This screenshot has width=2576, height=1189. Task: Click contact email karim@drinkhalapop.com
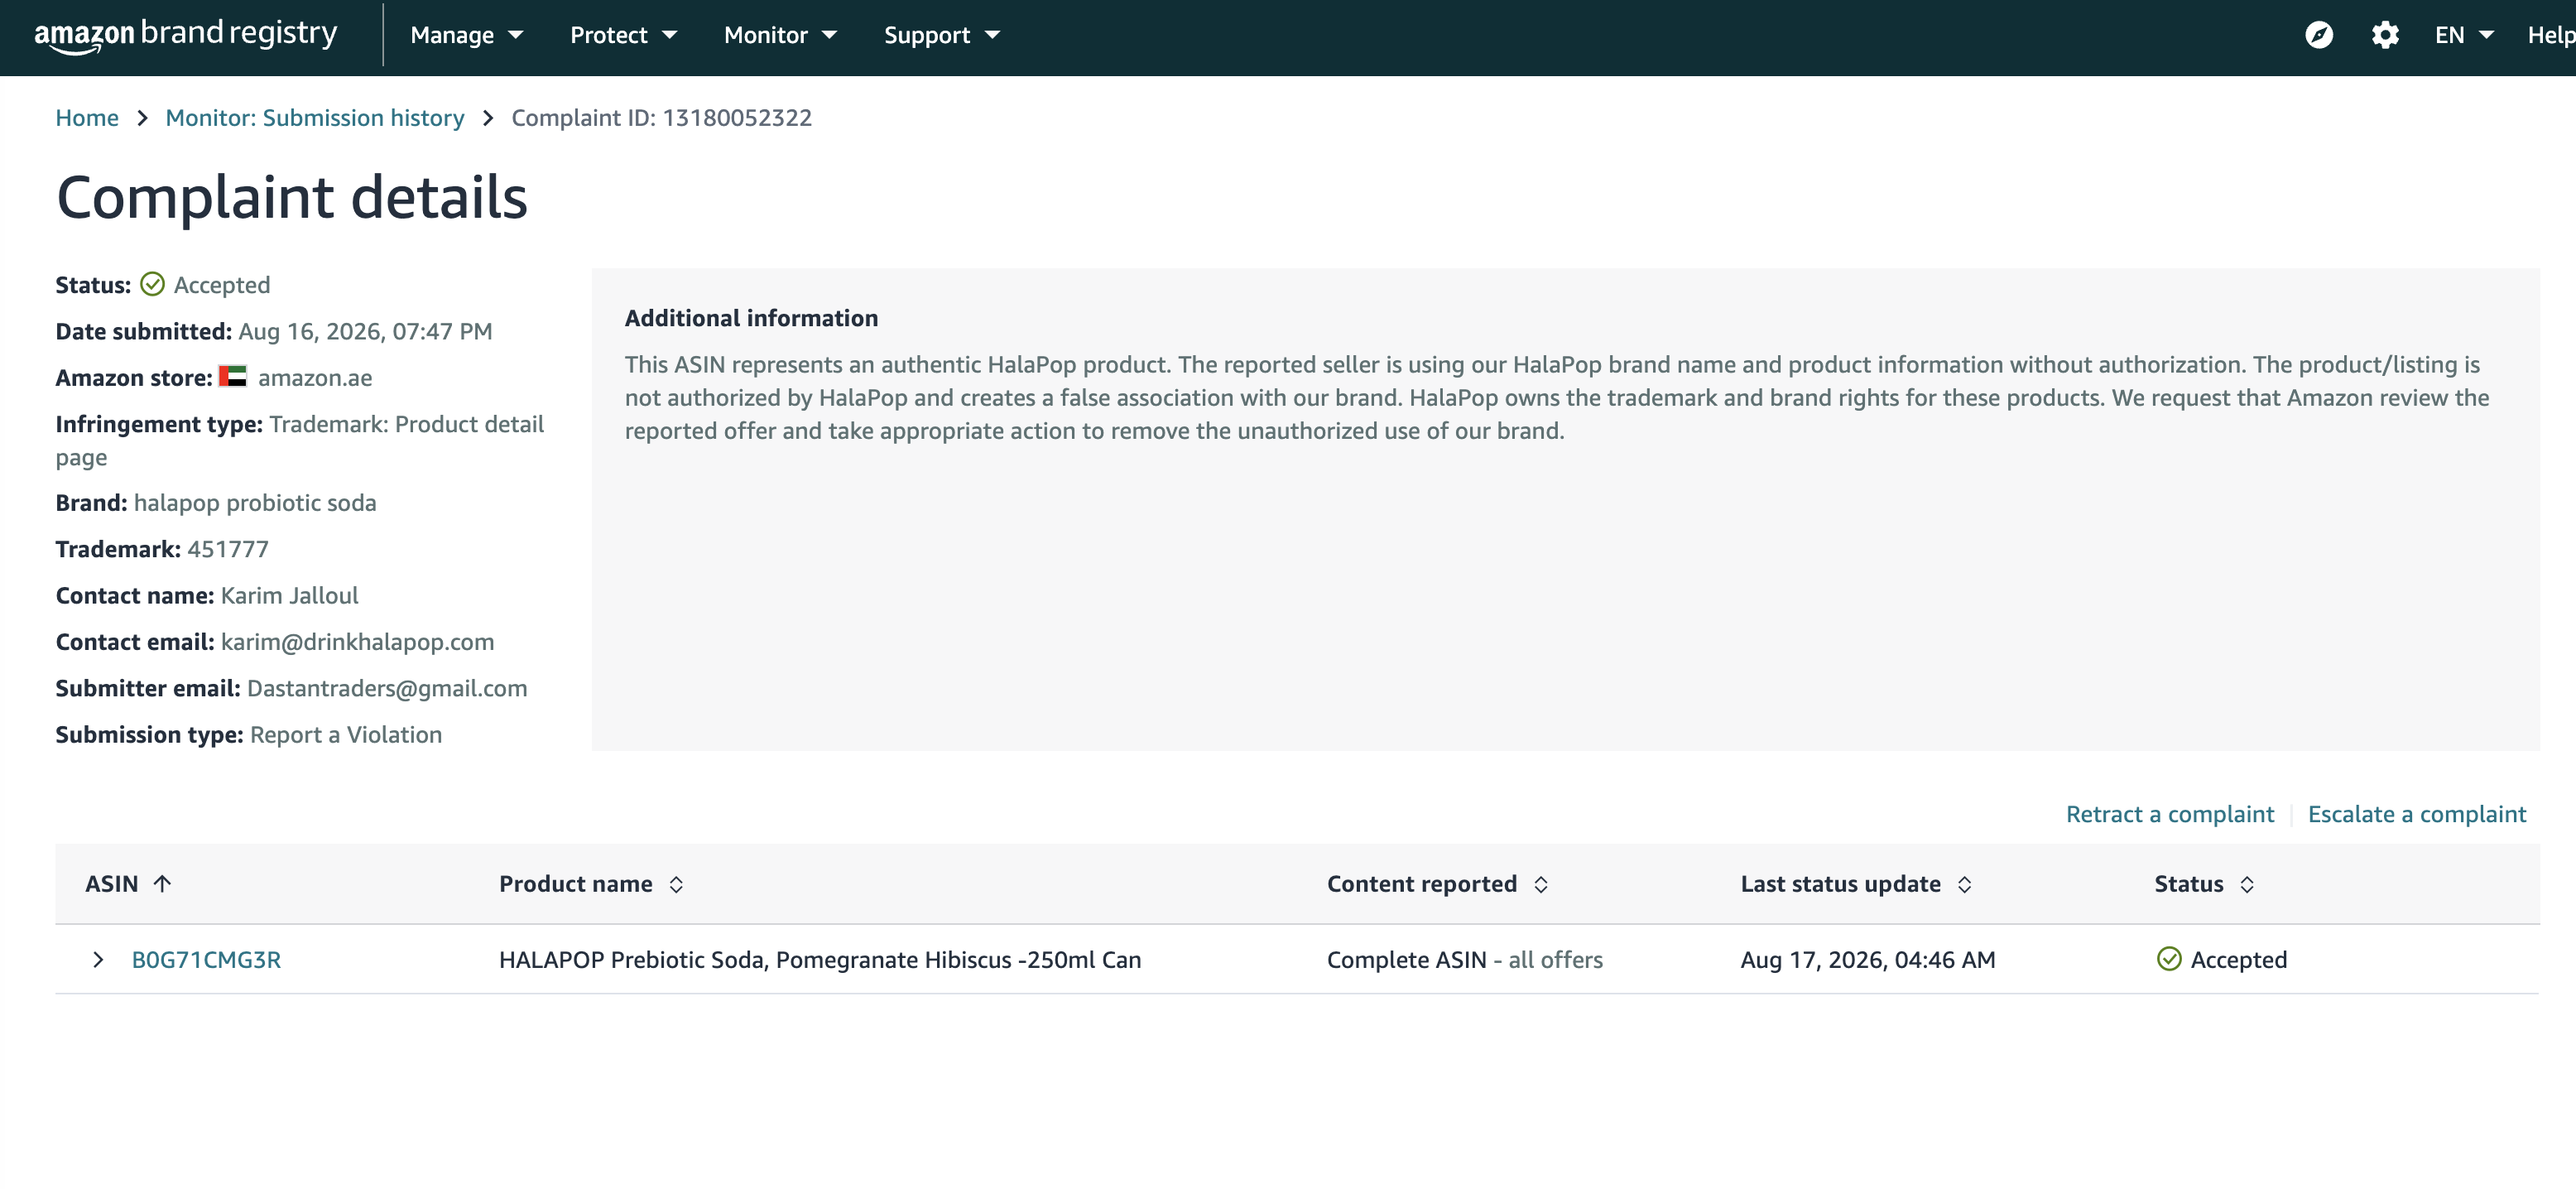point(358,642)
